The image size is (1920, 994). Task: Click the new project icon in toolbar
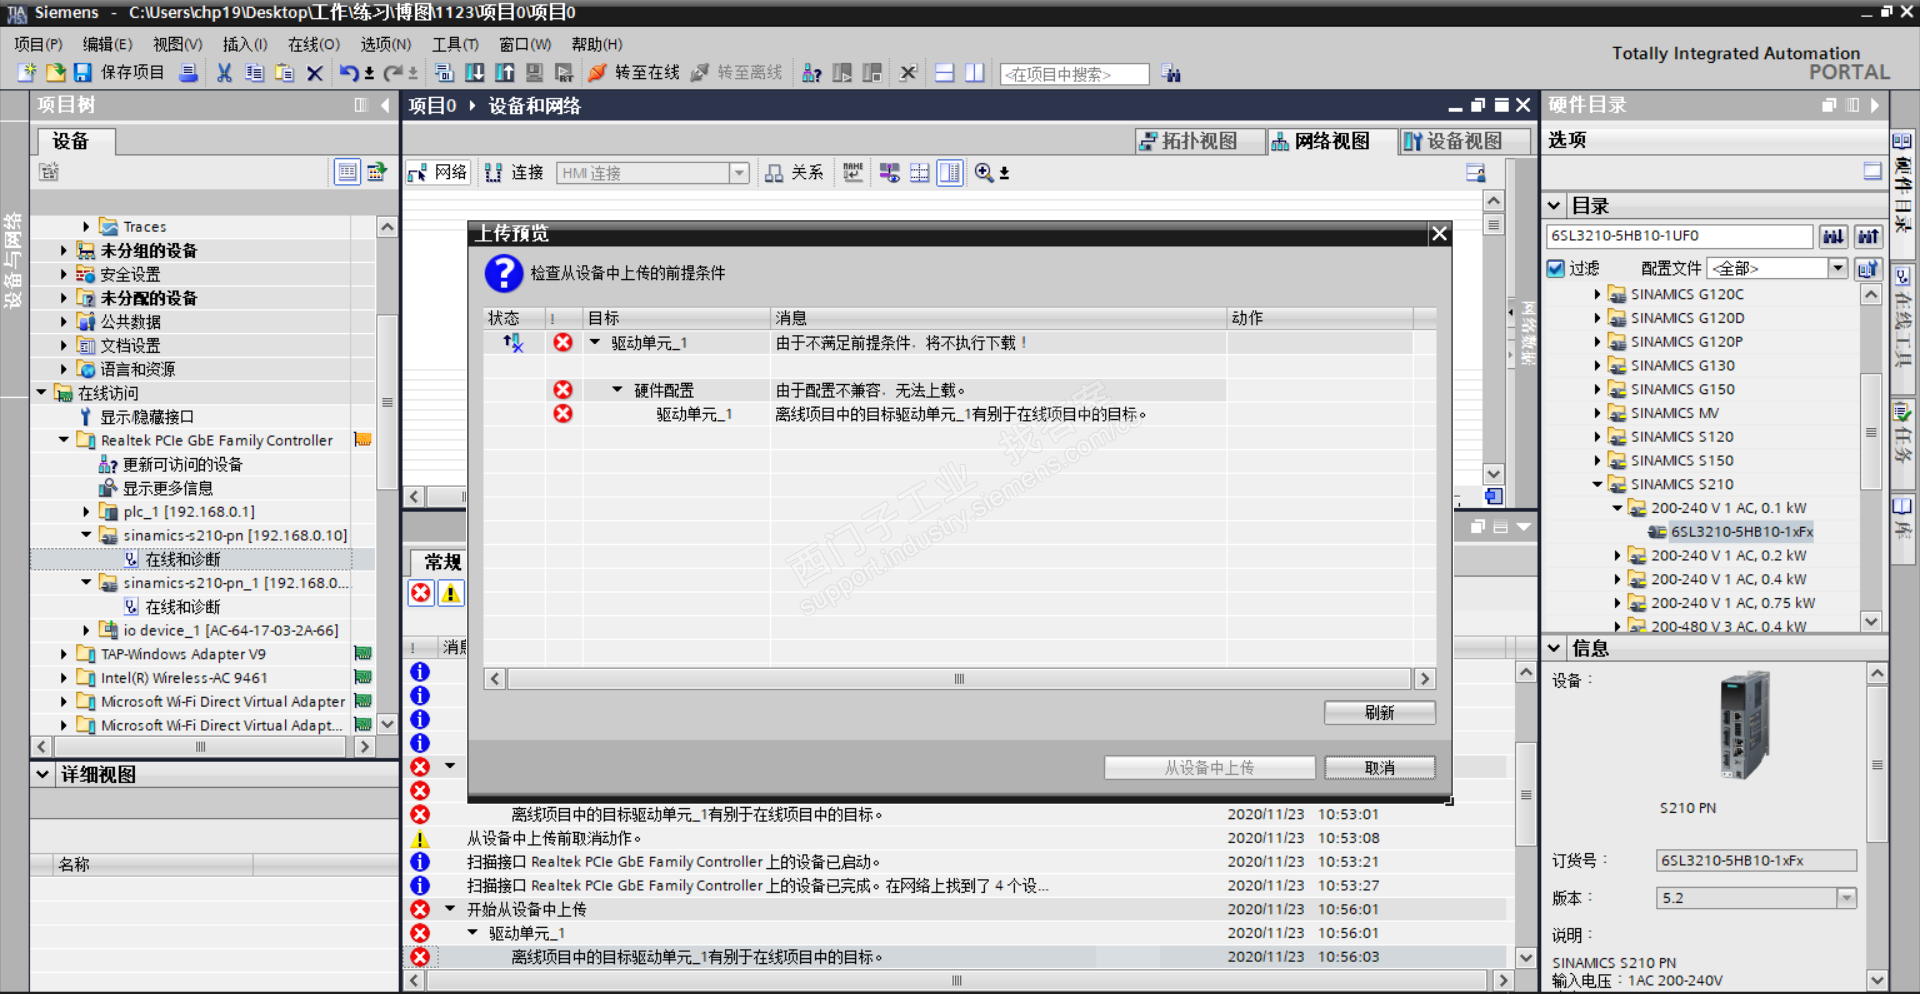(27, 73)
